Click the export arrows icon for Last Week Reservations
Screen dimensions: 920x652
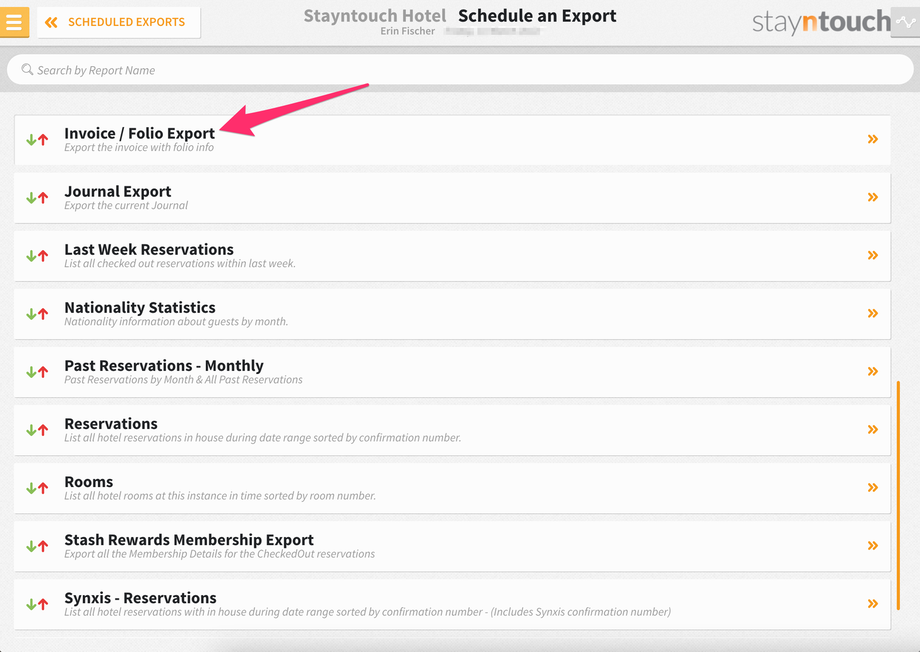point(37,256)
